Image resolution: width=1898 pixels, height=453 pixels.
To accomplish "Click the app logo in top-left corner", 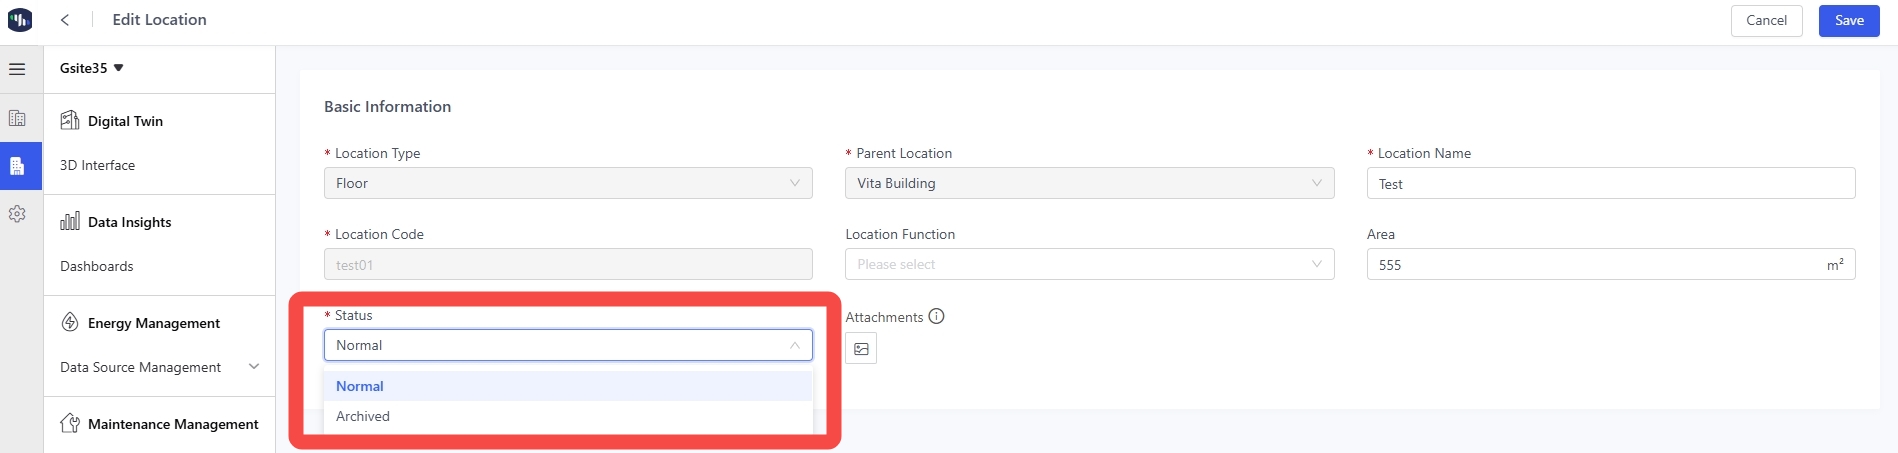I will 20,20.
